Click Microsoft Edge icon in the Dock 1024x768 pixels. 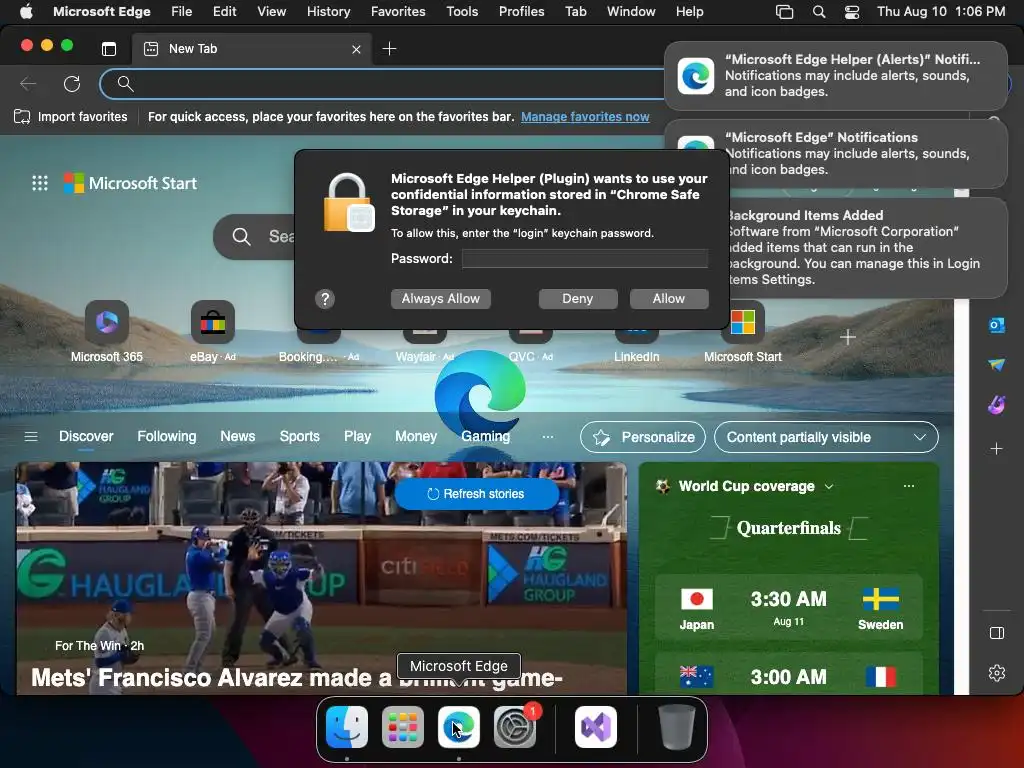pos(458,726)
